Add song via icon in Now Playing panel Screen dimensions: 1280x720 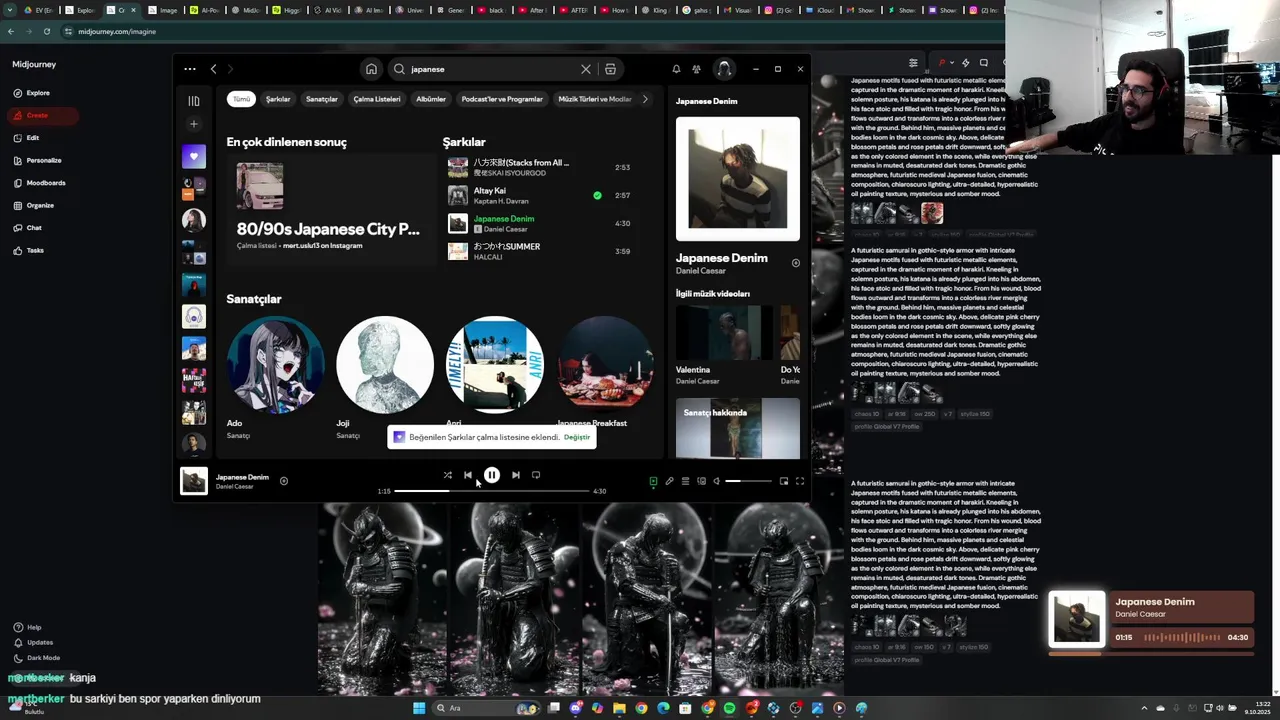(796, 263)
